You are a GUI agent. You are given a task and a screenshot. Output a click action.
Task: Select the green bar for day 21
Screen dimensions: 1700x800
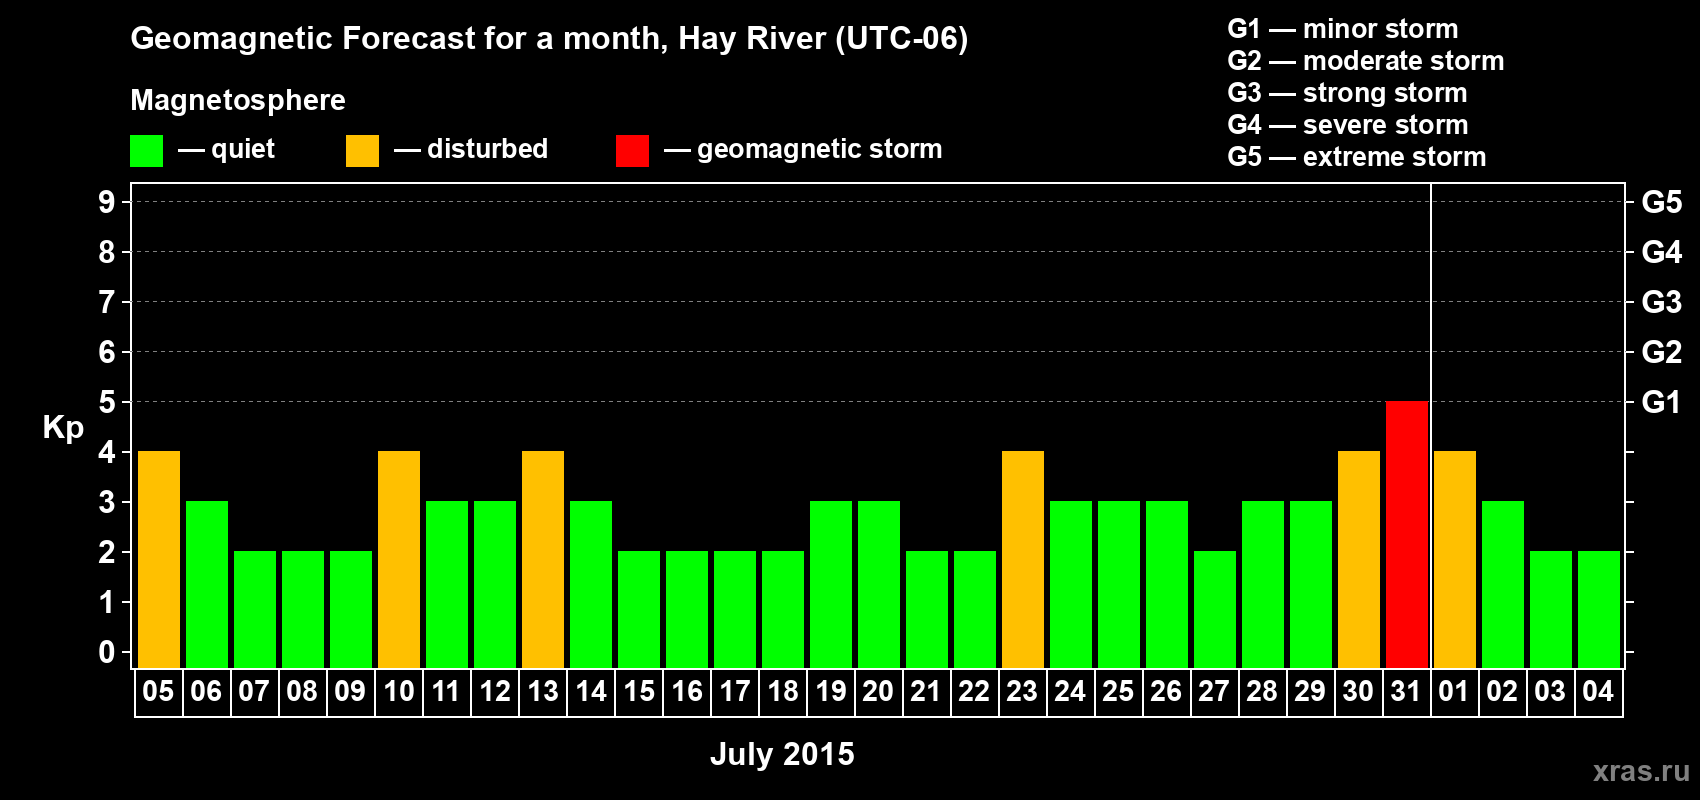click(927, 610)
